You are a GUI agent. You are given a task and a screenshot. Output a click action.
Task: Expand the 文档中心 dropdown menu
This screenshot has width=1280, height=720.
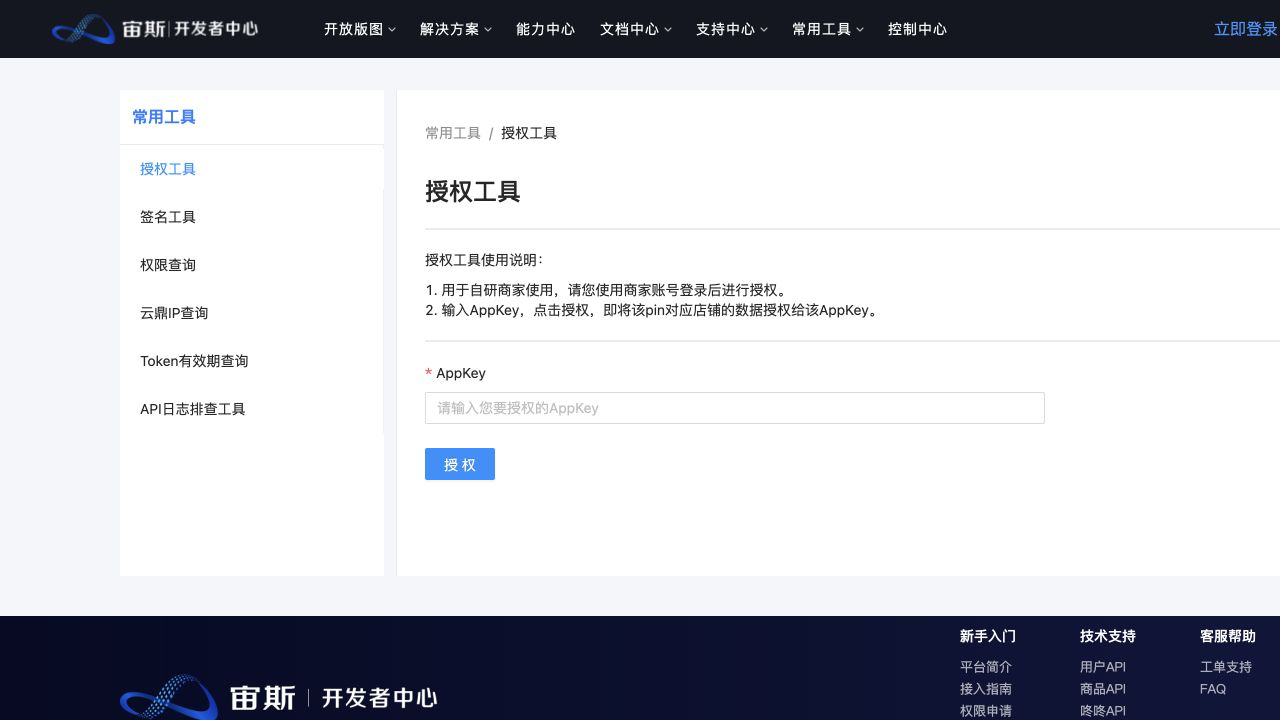click(636, 29)
